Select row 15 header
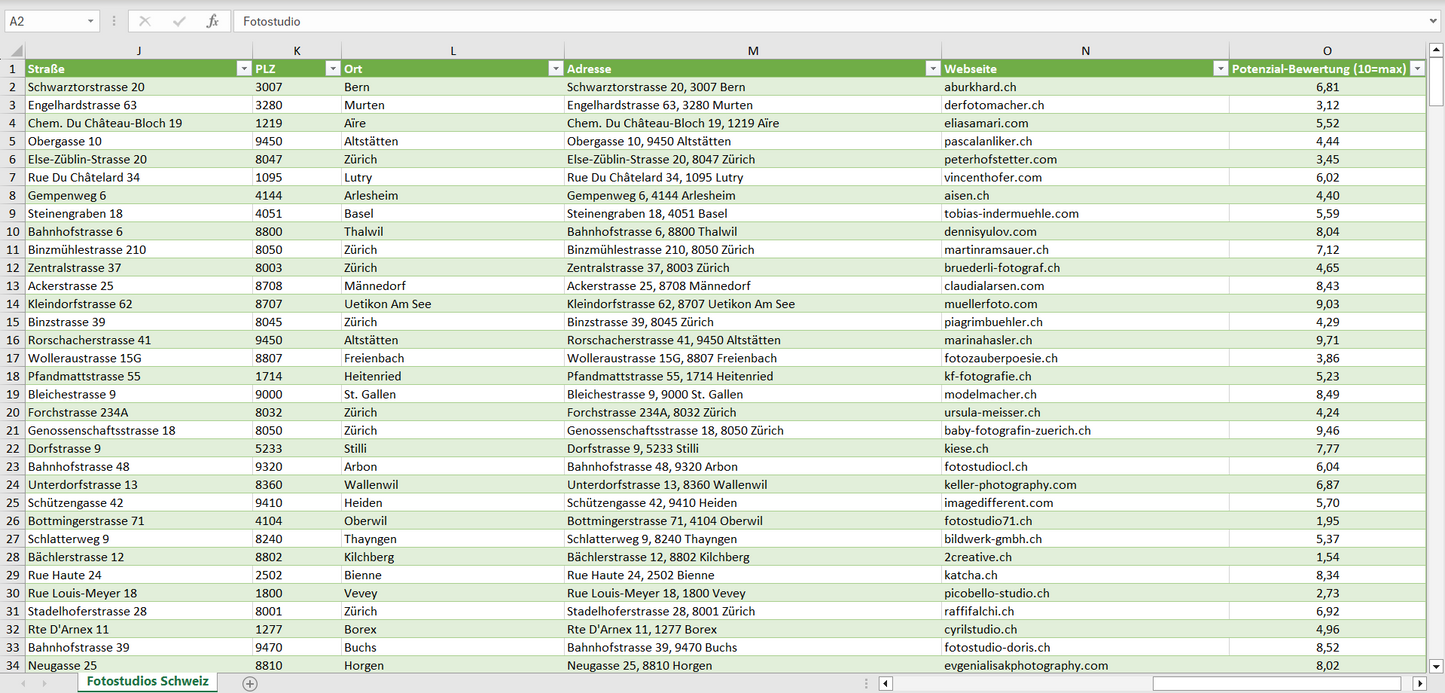Viewport: 1445px width, 693px height. pos(13,322)
